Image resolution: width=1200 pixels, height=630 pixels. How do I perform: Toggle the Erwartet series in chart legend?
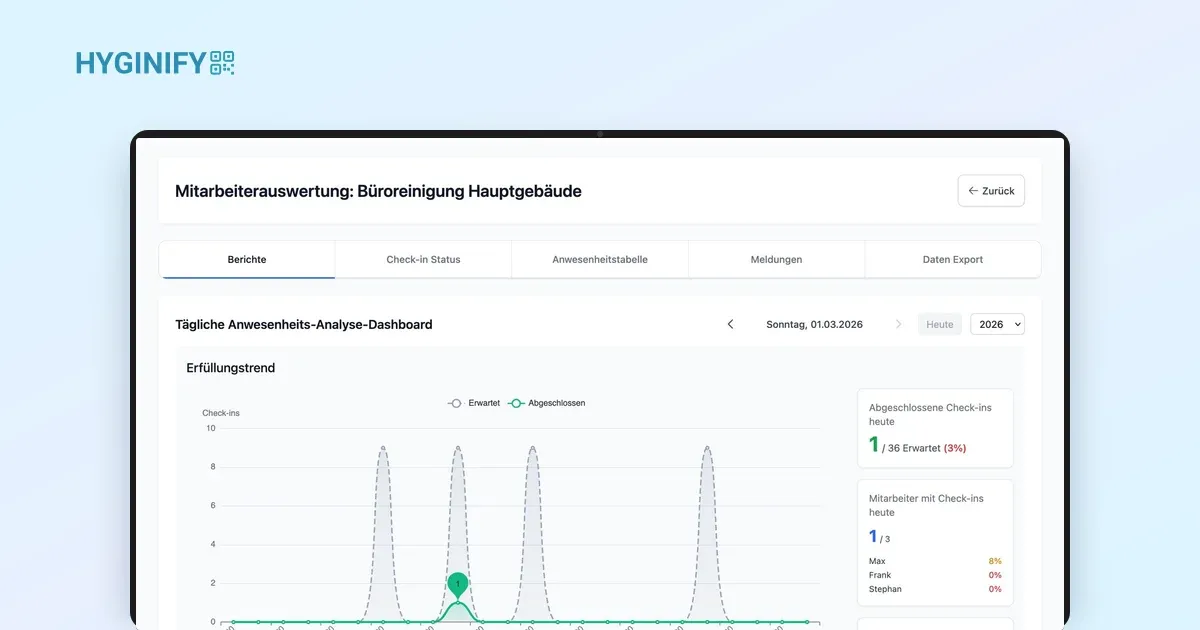[x=474, y=403]
